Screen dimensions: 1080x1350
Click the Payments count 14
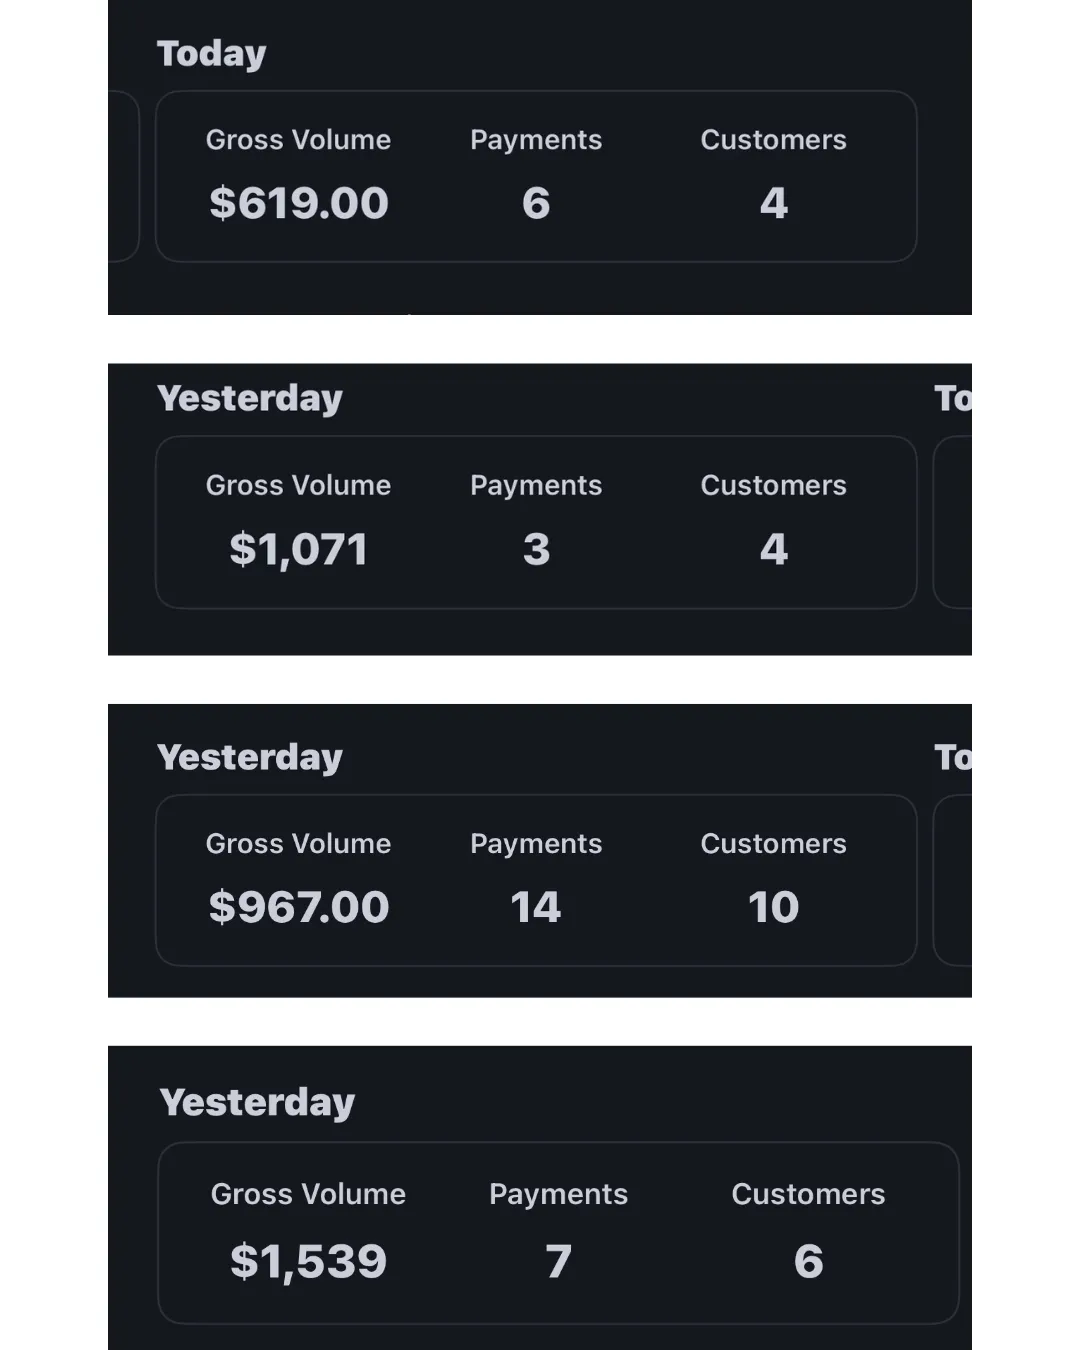click(x=536, y=907)
